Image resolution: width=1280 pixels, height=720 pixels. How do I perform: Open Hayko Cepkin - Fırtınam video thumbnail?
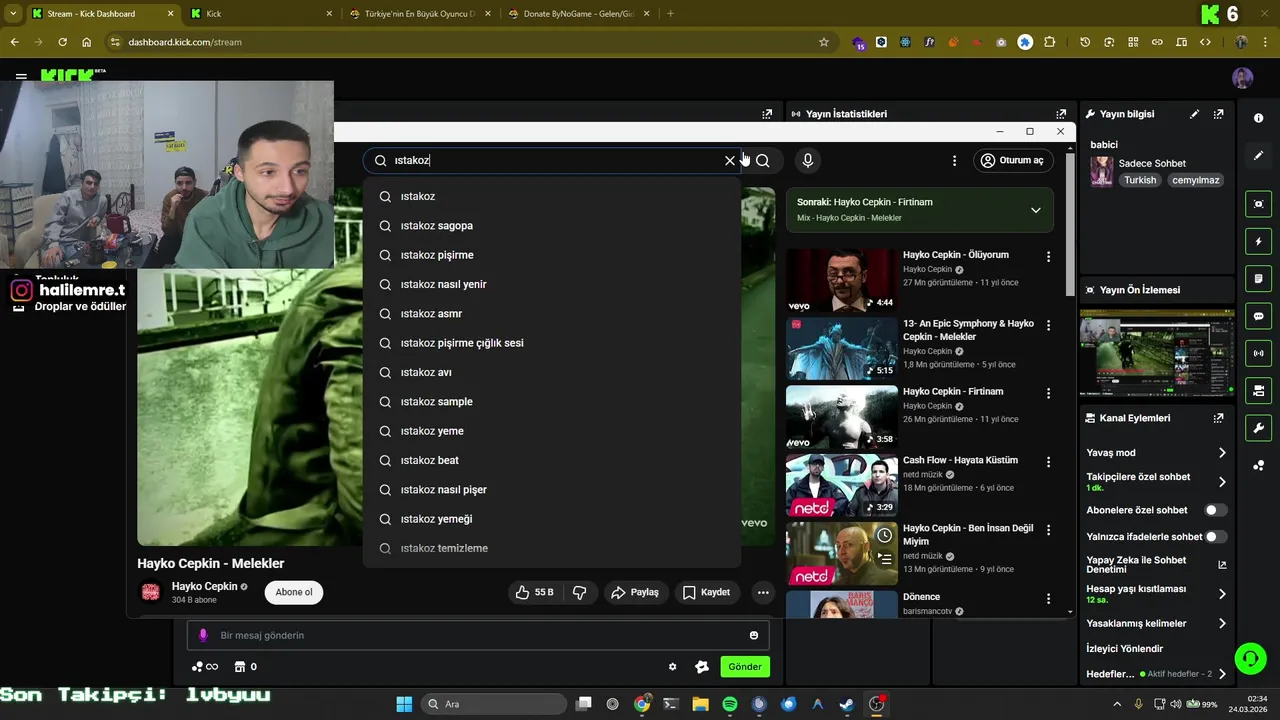[842, 417]
